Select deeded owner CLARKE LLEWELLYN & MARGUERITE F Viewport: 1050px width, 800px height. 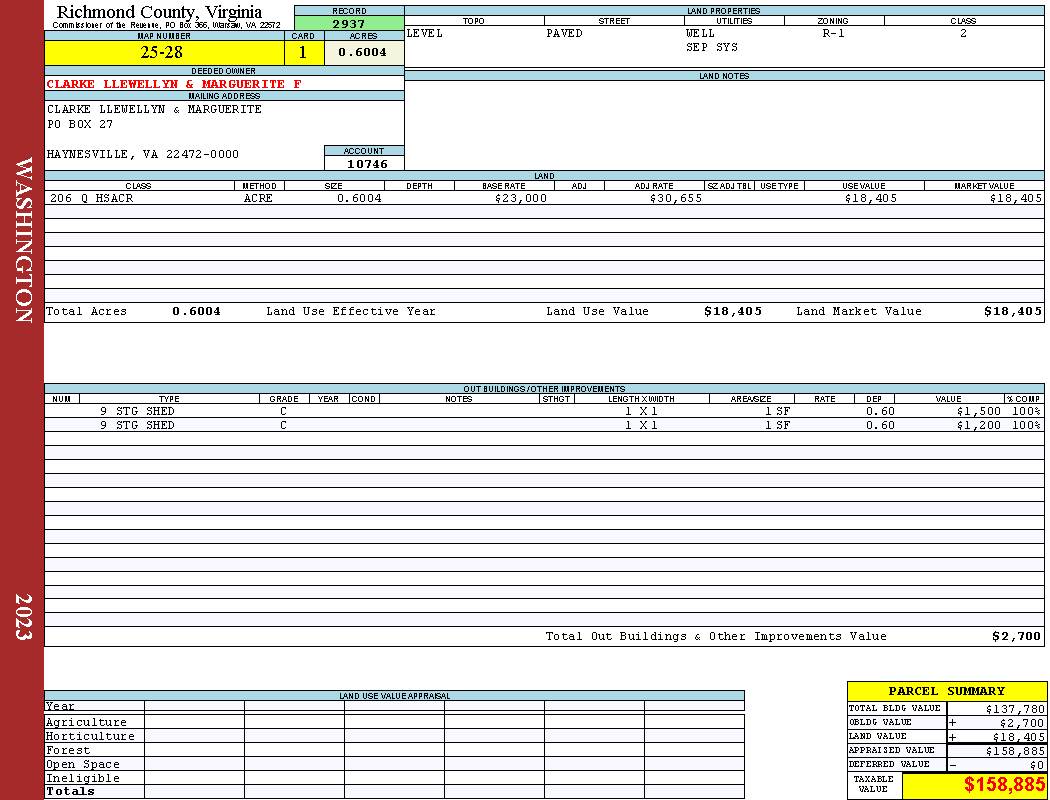[x=174, y=84]
